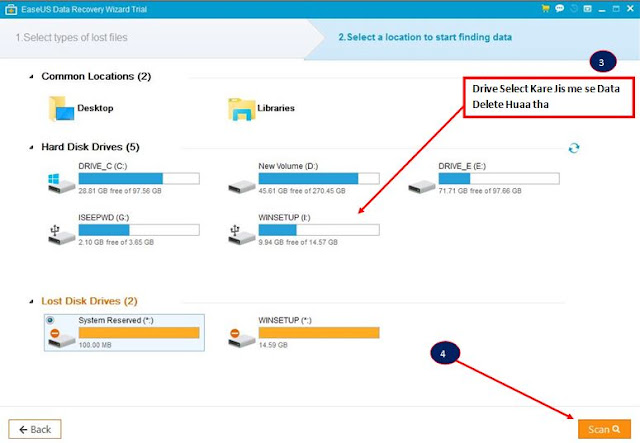The width and height of the screenshot is (640, 443).
Task: Click the WINSETUP (I:) USB drive icon
Action: click(x=242, y=235)
